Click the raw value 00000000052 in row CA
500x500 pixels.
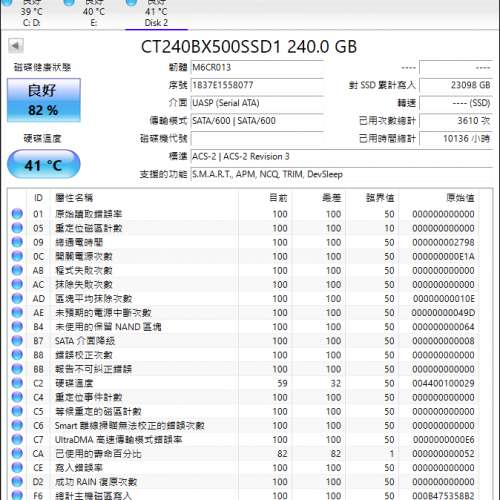click(443, 454)
